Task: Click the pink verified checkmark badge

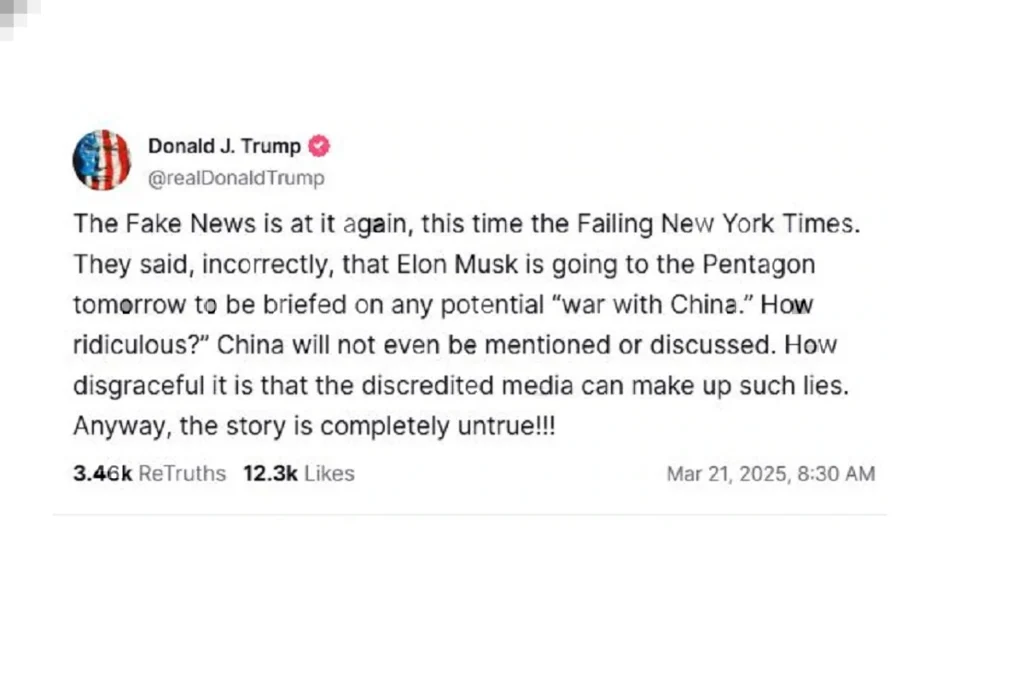Action: click(319, 146)
